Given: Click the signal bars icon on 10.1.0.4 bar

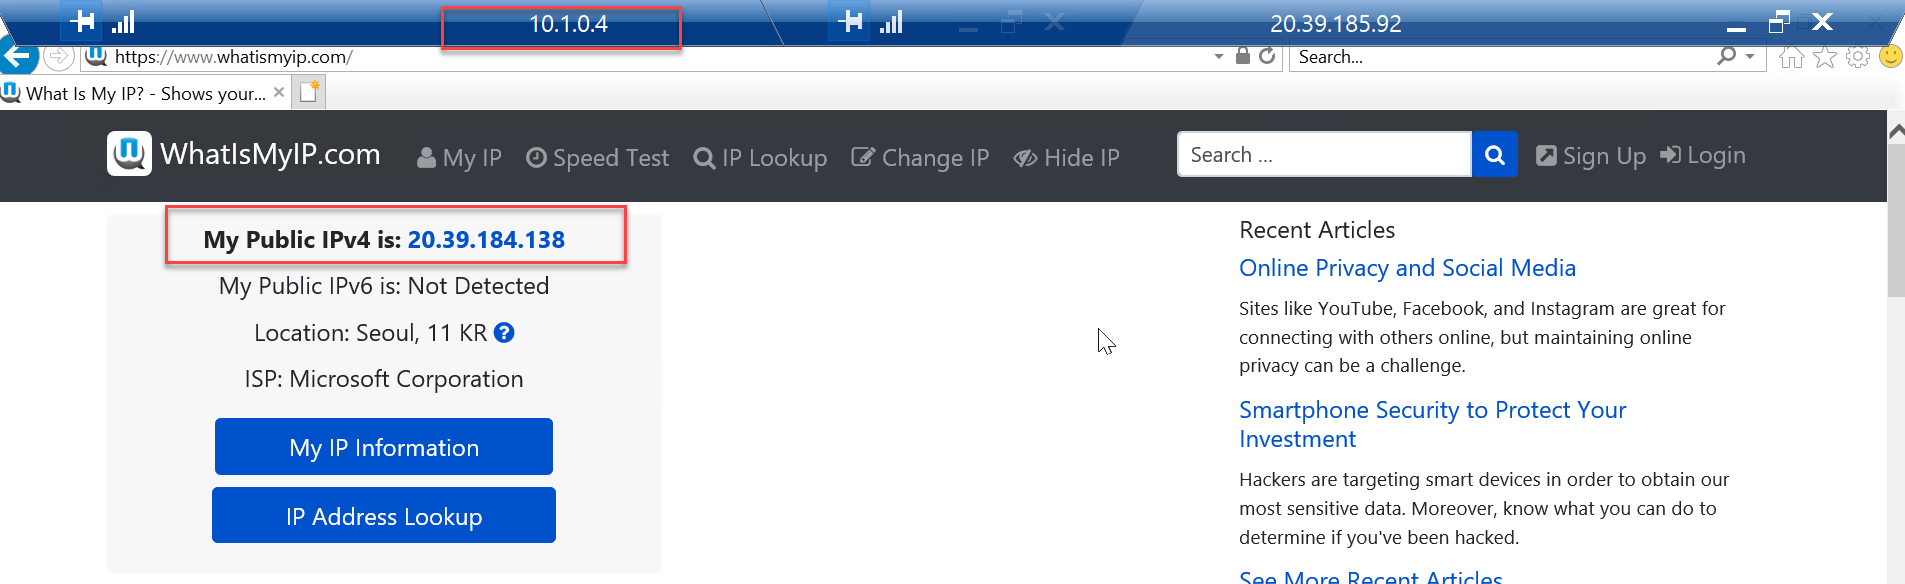Looking at the screenshot, I should click(123, 21).
